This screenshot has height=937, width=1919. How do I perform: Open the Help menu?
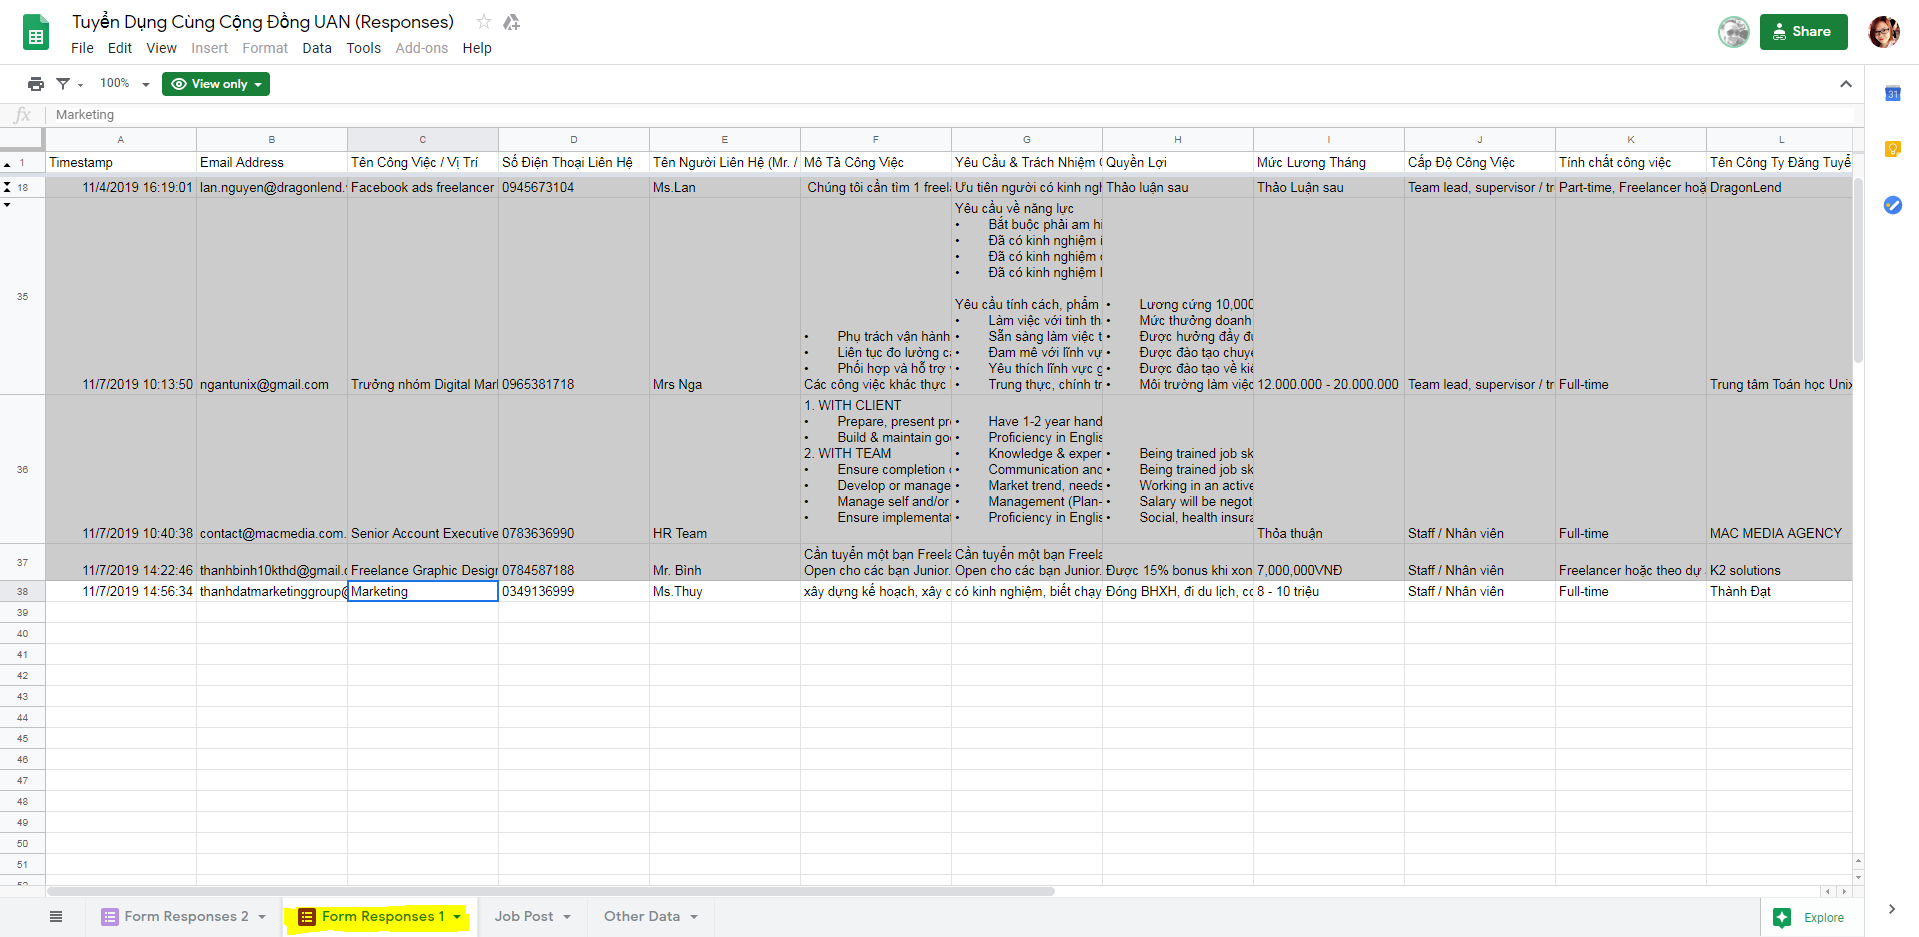click(x=477, y=48)
